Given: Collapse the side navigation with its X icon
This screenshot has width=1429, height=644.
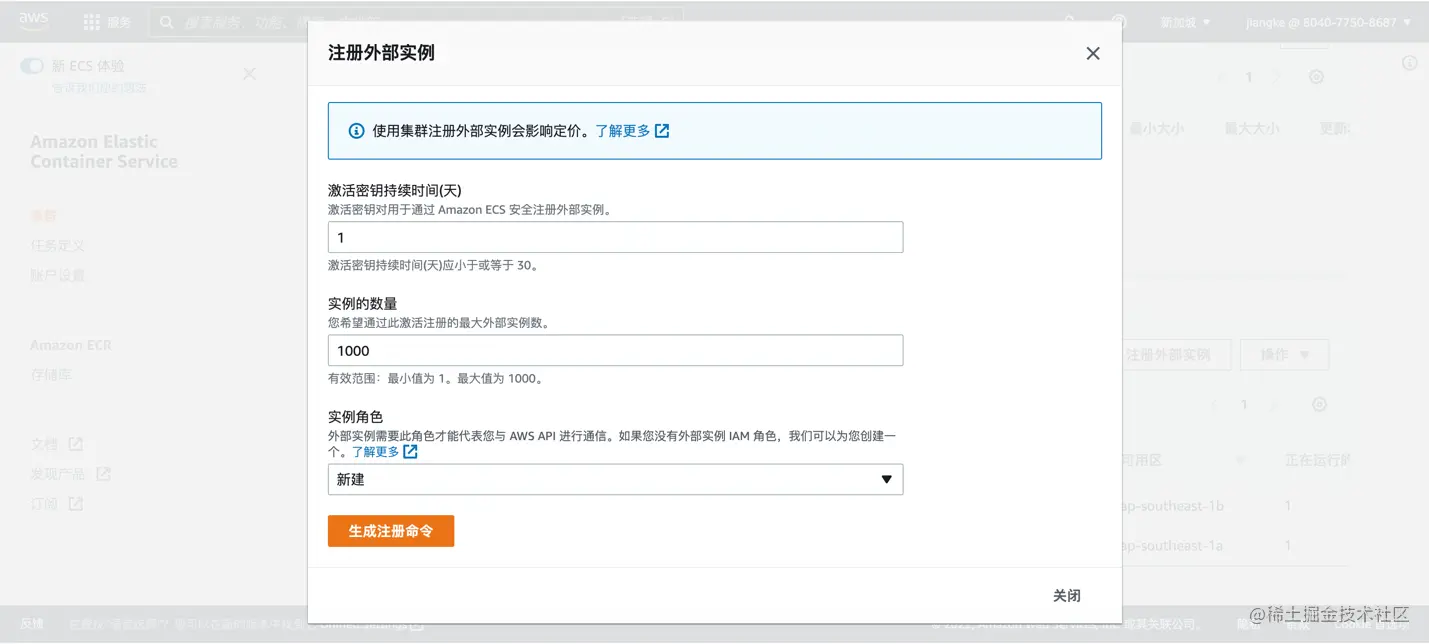Looking at the screenshot, I should tap(250, 73).
